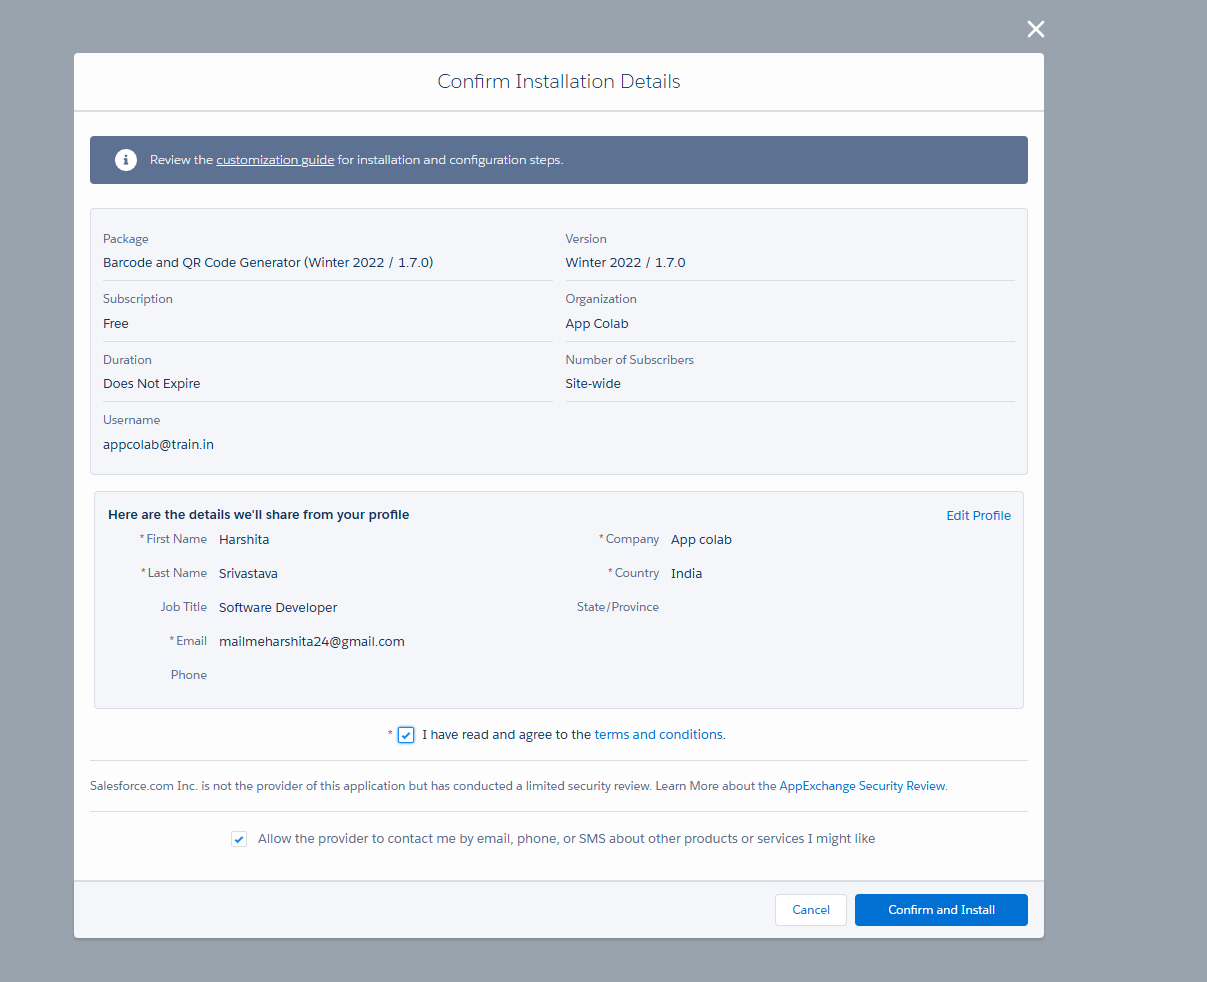Click the close X above the dialog
The image size is (1207, 982).
point(1035,29)
